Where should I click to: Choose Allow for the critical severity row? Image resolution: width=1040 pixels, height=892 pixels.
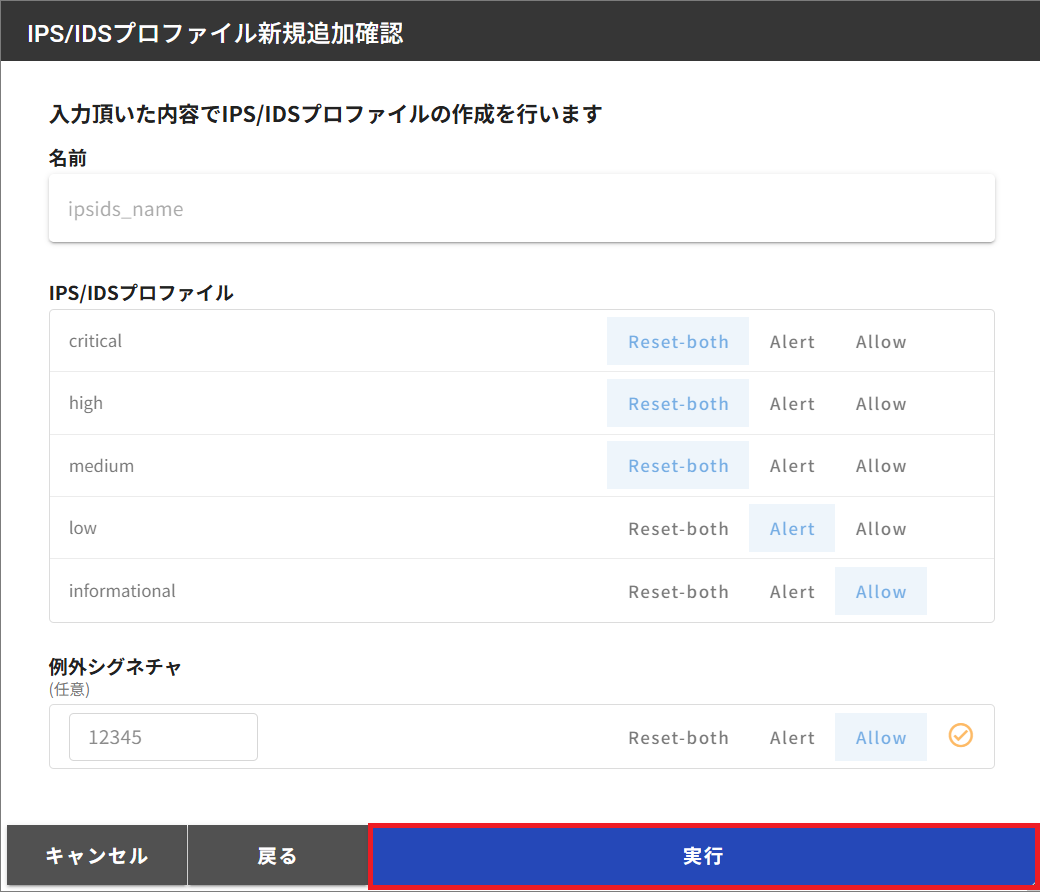[880, 341]
